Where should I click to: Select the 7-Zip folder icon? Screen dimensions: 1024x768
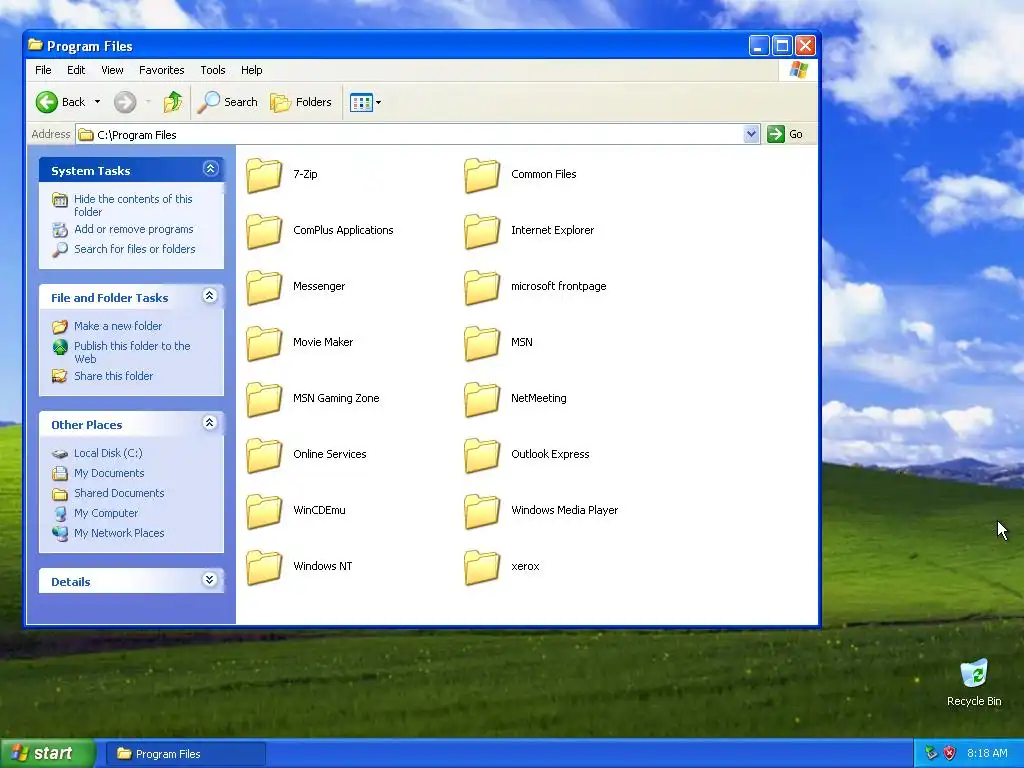point(264,174)
